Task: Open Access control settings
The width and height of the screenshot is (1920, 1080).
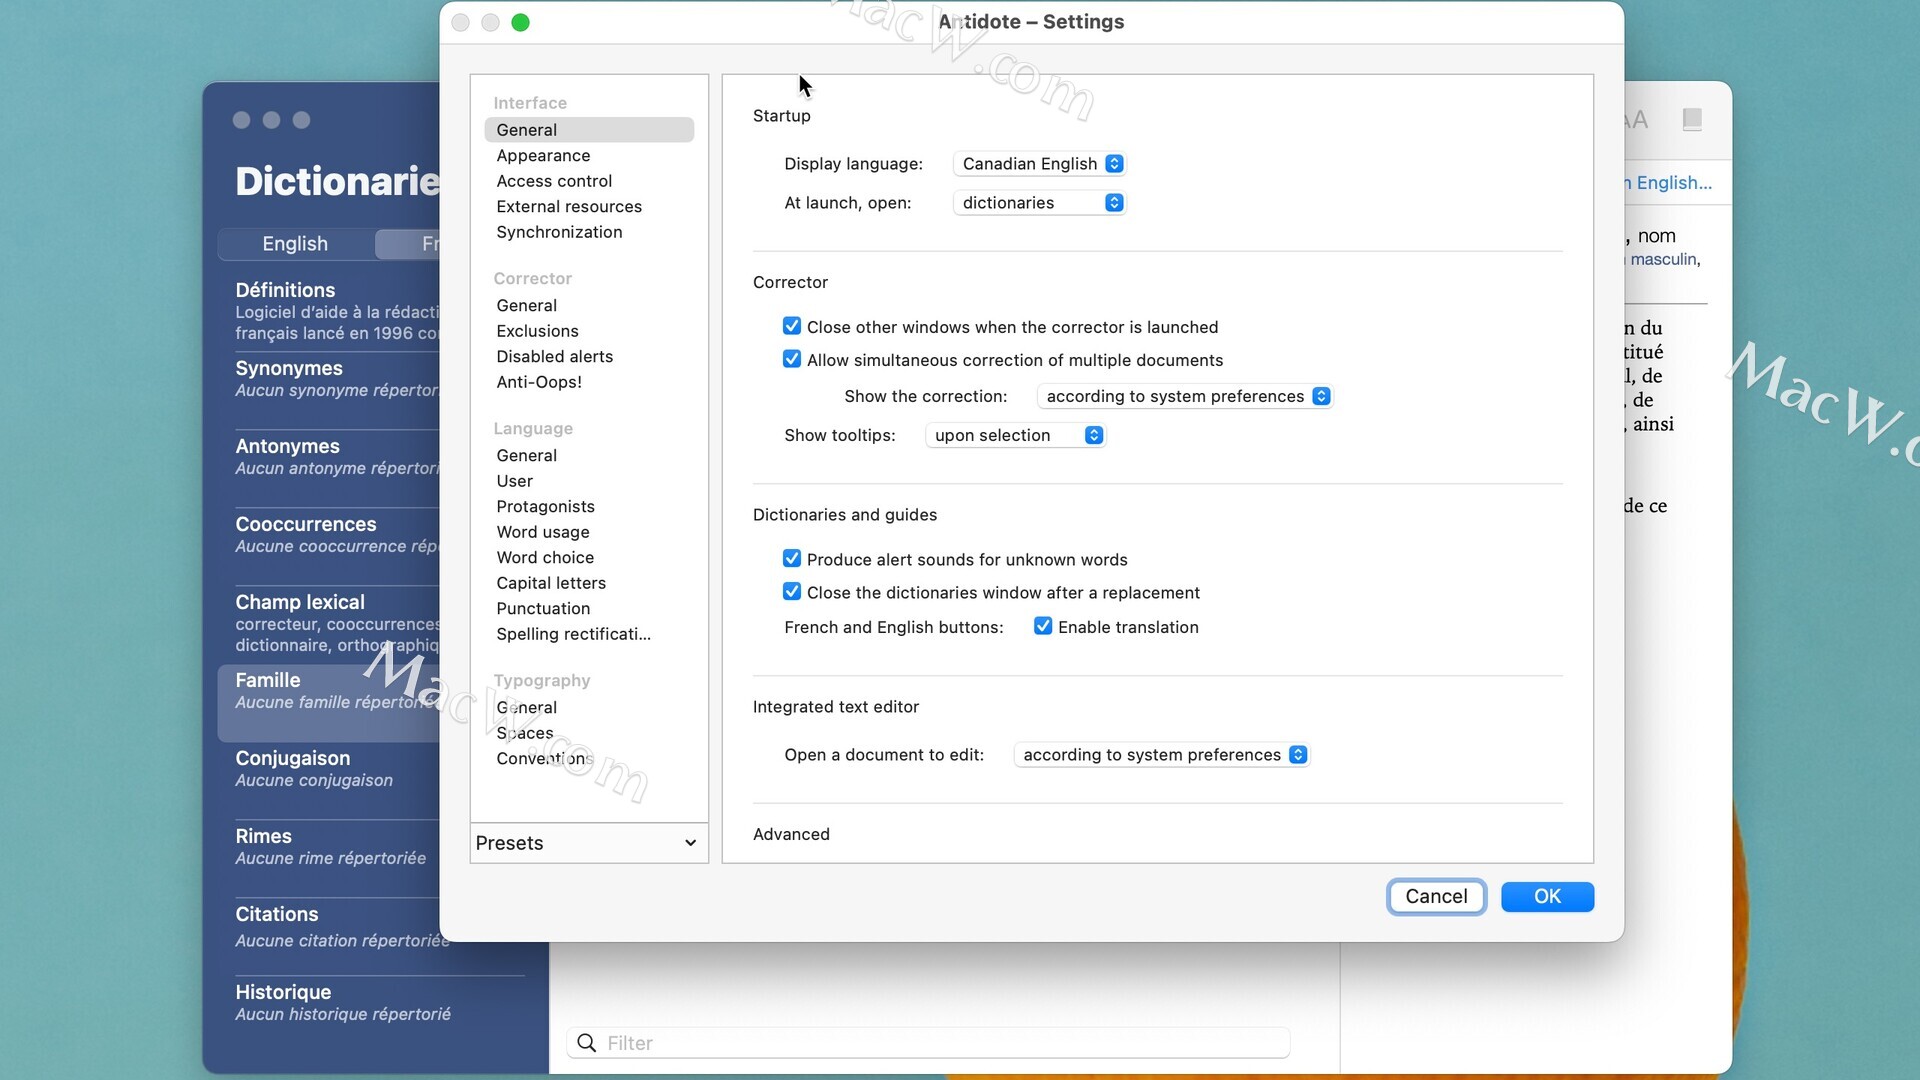Action: coord(554,181)
